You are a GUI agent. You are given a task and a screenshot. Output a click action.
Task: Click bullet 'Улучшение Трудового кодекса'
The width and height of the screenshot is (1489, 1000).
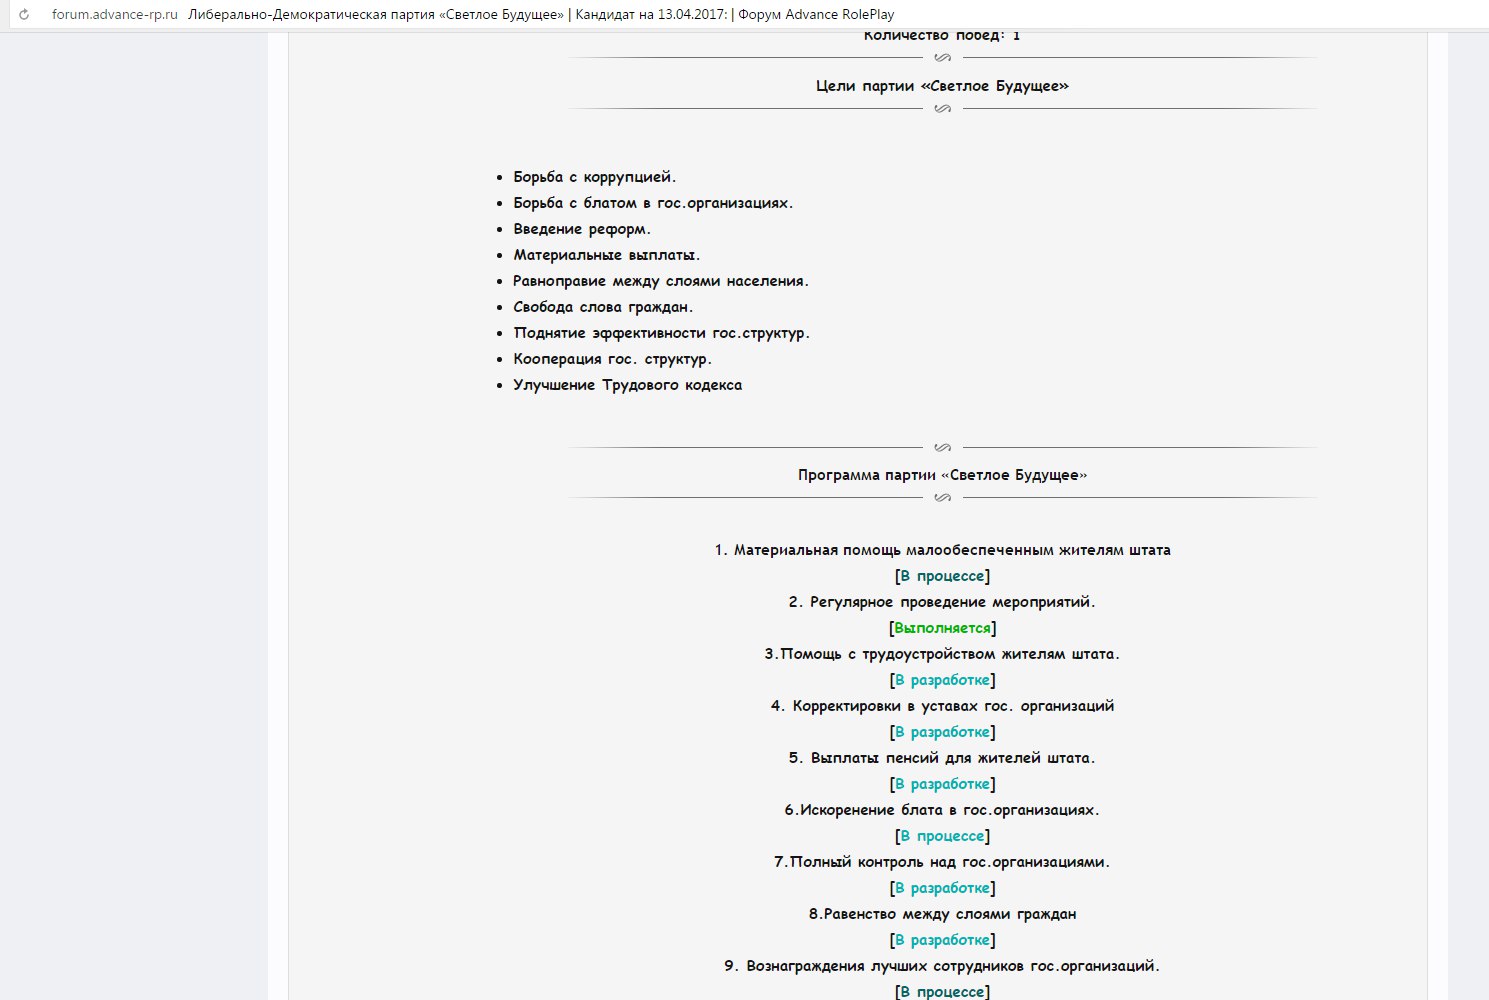tap(628, 385)
